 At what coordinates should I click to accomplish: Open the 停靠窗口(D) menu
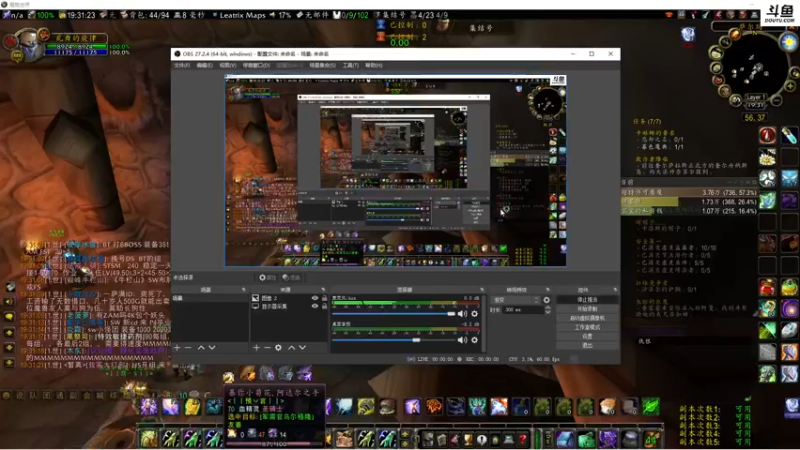[x=256, y=65]
